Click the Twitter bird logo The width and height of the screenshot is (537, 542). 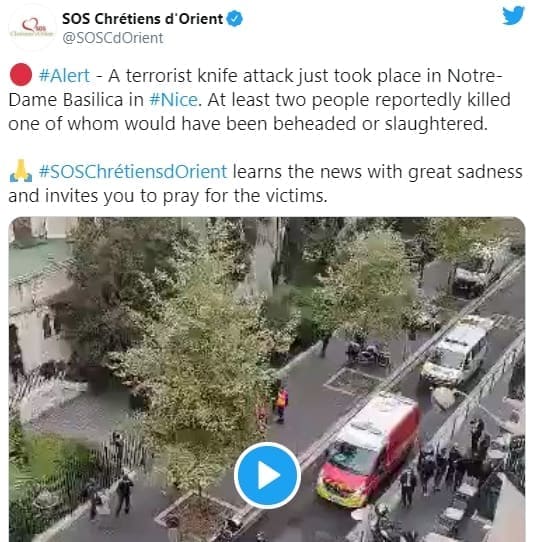point(513,16)
